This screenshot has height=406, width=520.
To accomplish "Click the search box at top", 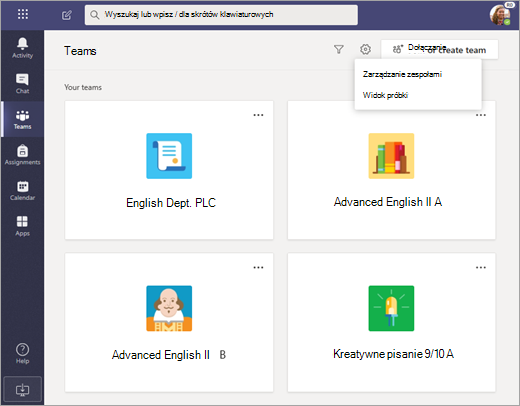I will tap(221, 15).
